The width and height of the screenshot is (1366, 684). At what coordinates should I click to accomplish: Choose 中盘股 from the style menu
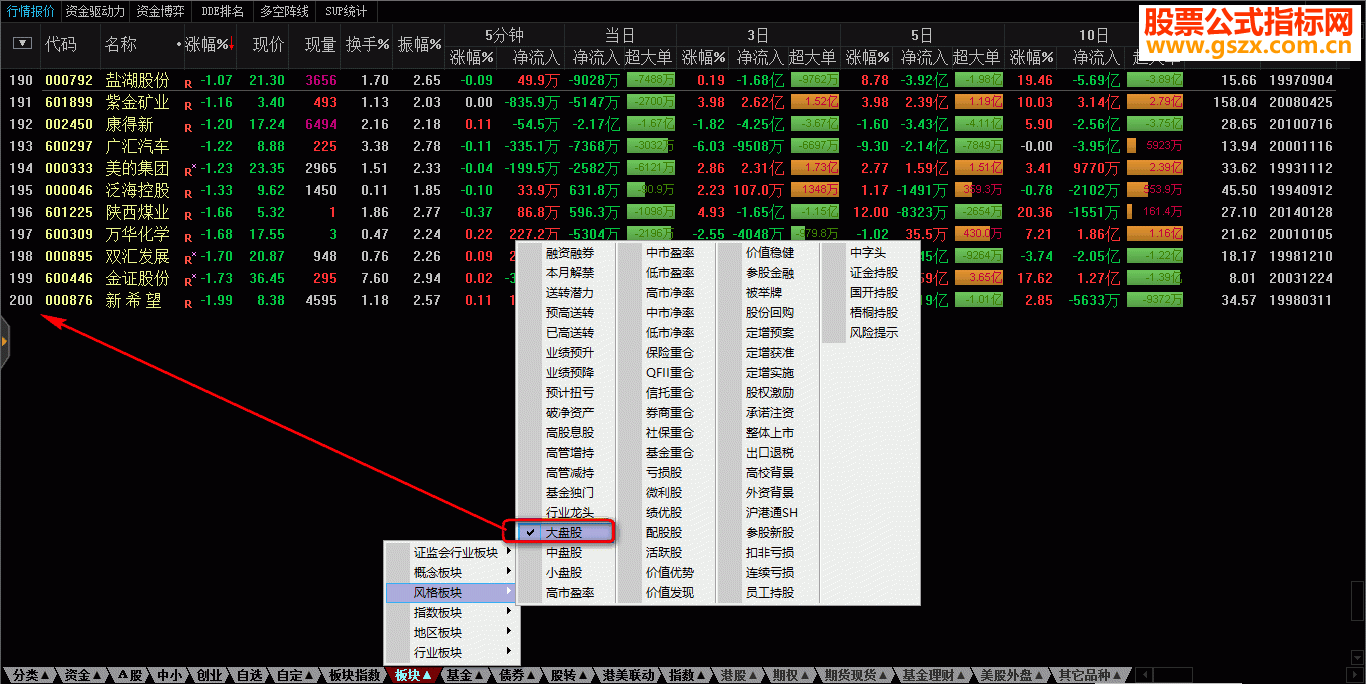(x=564, y=552)
